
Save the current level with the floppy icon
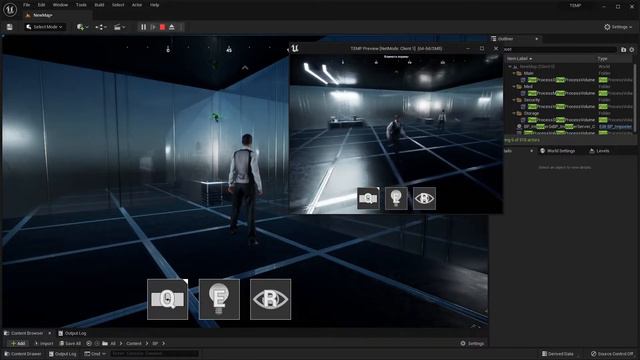click(x=9, y=27)
